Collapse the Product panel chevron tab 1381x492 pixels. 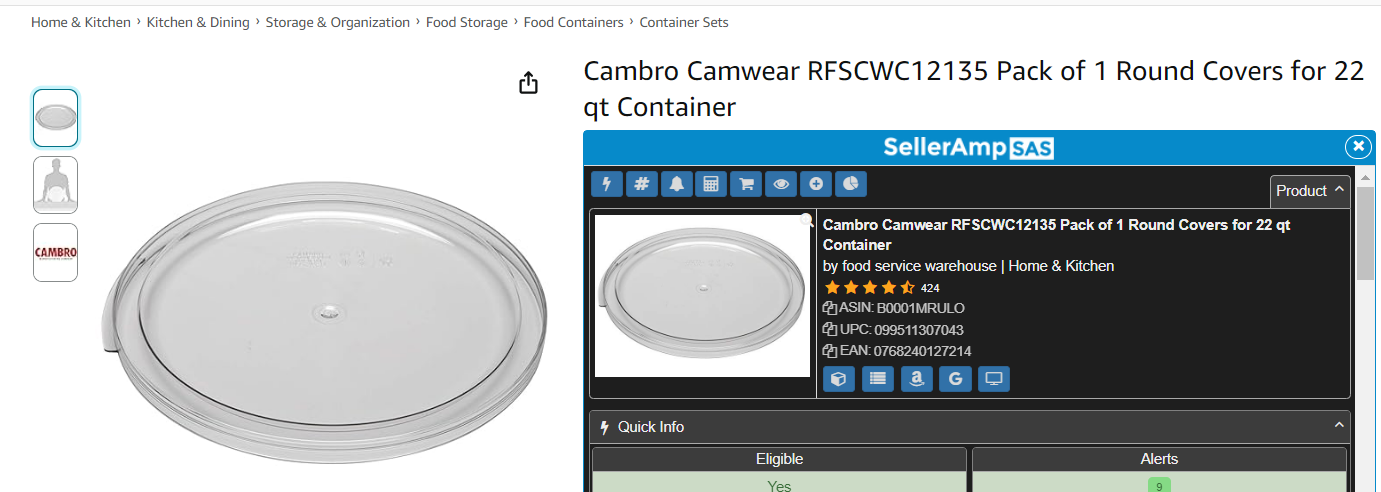pyautogui.click(x=1310, y=191)
